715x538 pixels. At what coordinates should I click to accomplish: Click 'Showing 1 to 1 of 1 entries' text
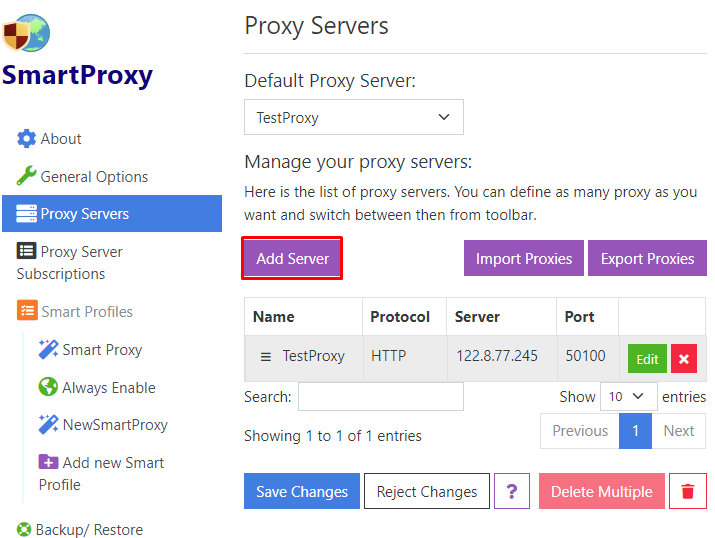click(333, 436)
